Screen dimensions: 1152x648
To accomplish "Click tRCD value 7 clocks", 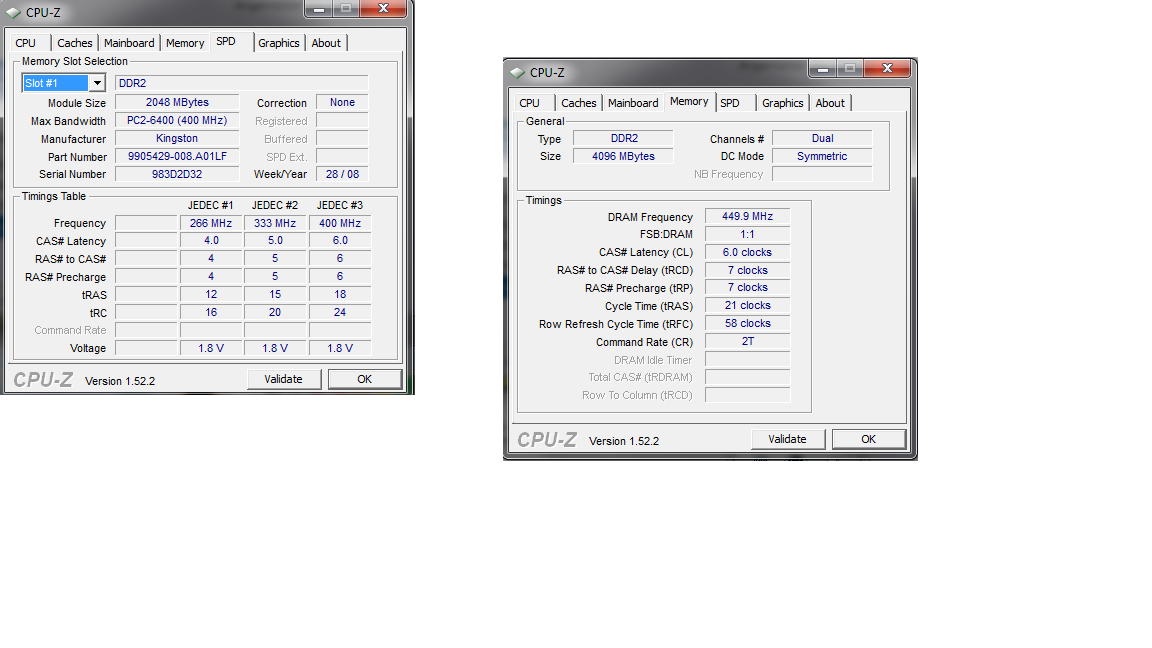I will tap(747, 270).
